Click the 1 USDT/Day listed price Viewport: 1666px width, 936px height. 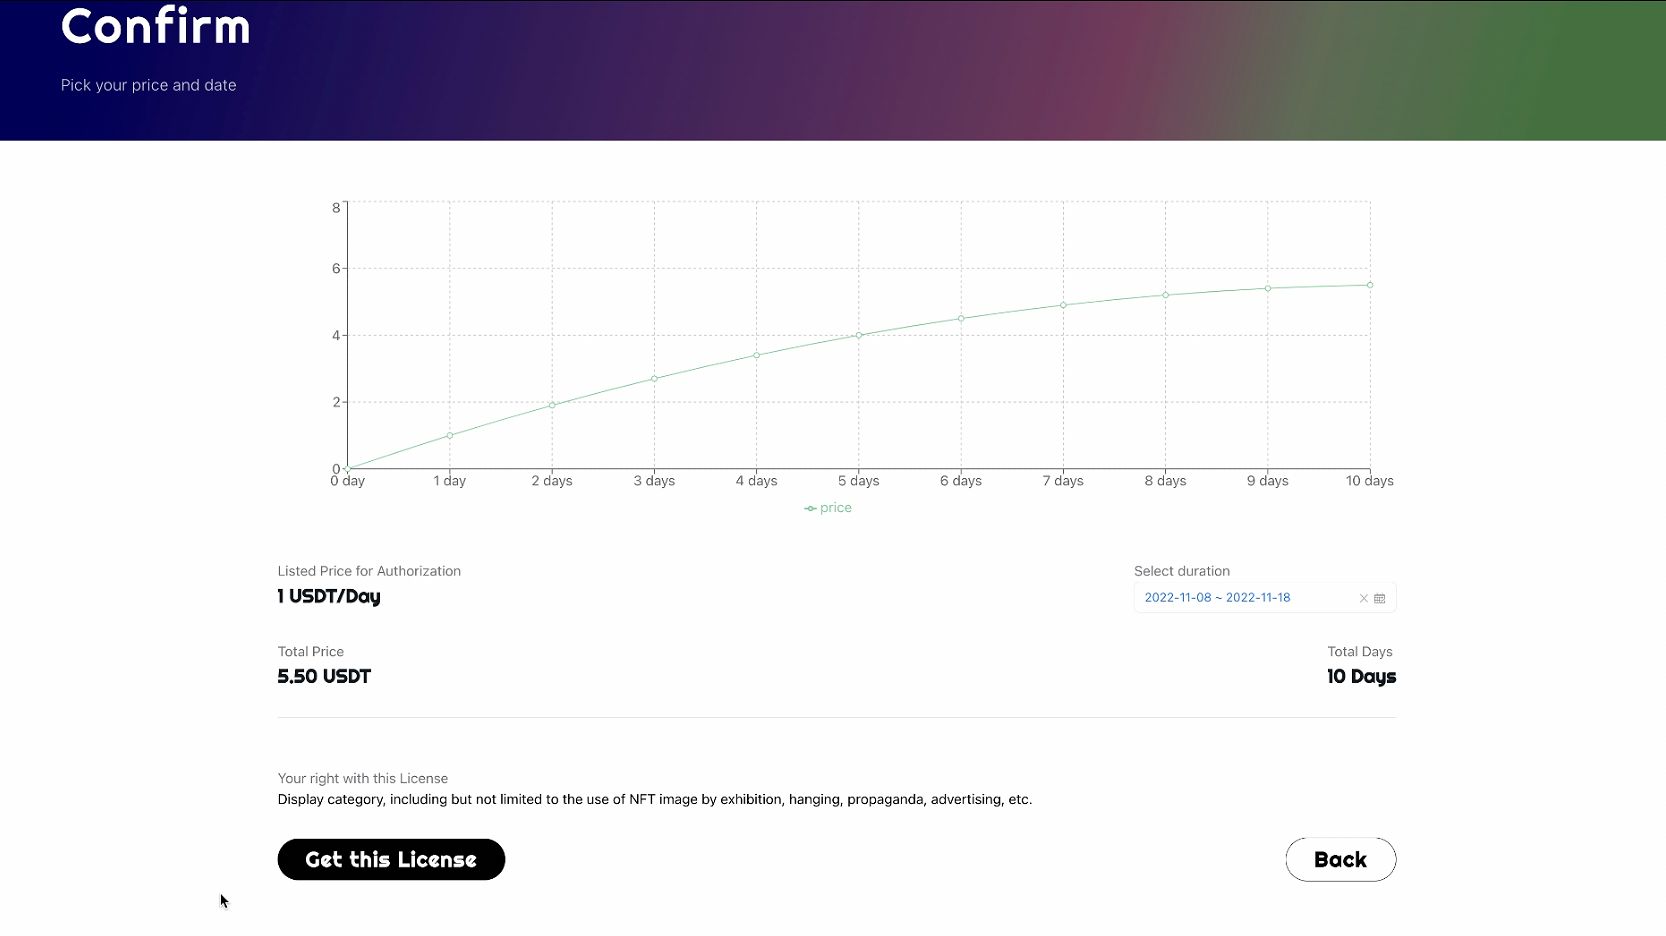(329, 597)
